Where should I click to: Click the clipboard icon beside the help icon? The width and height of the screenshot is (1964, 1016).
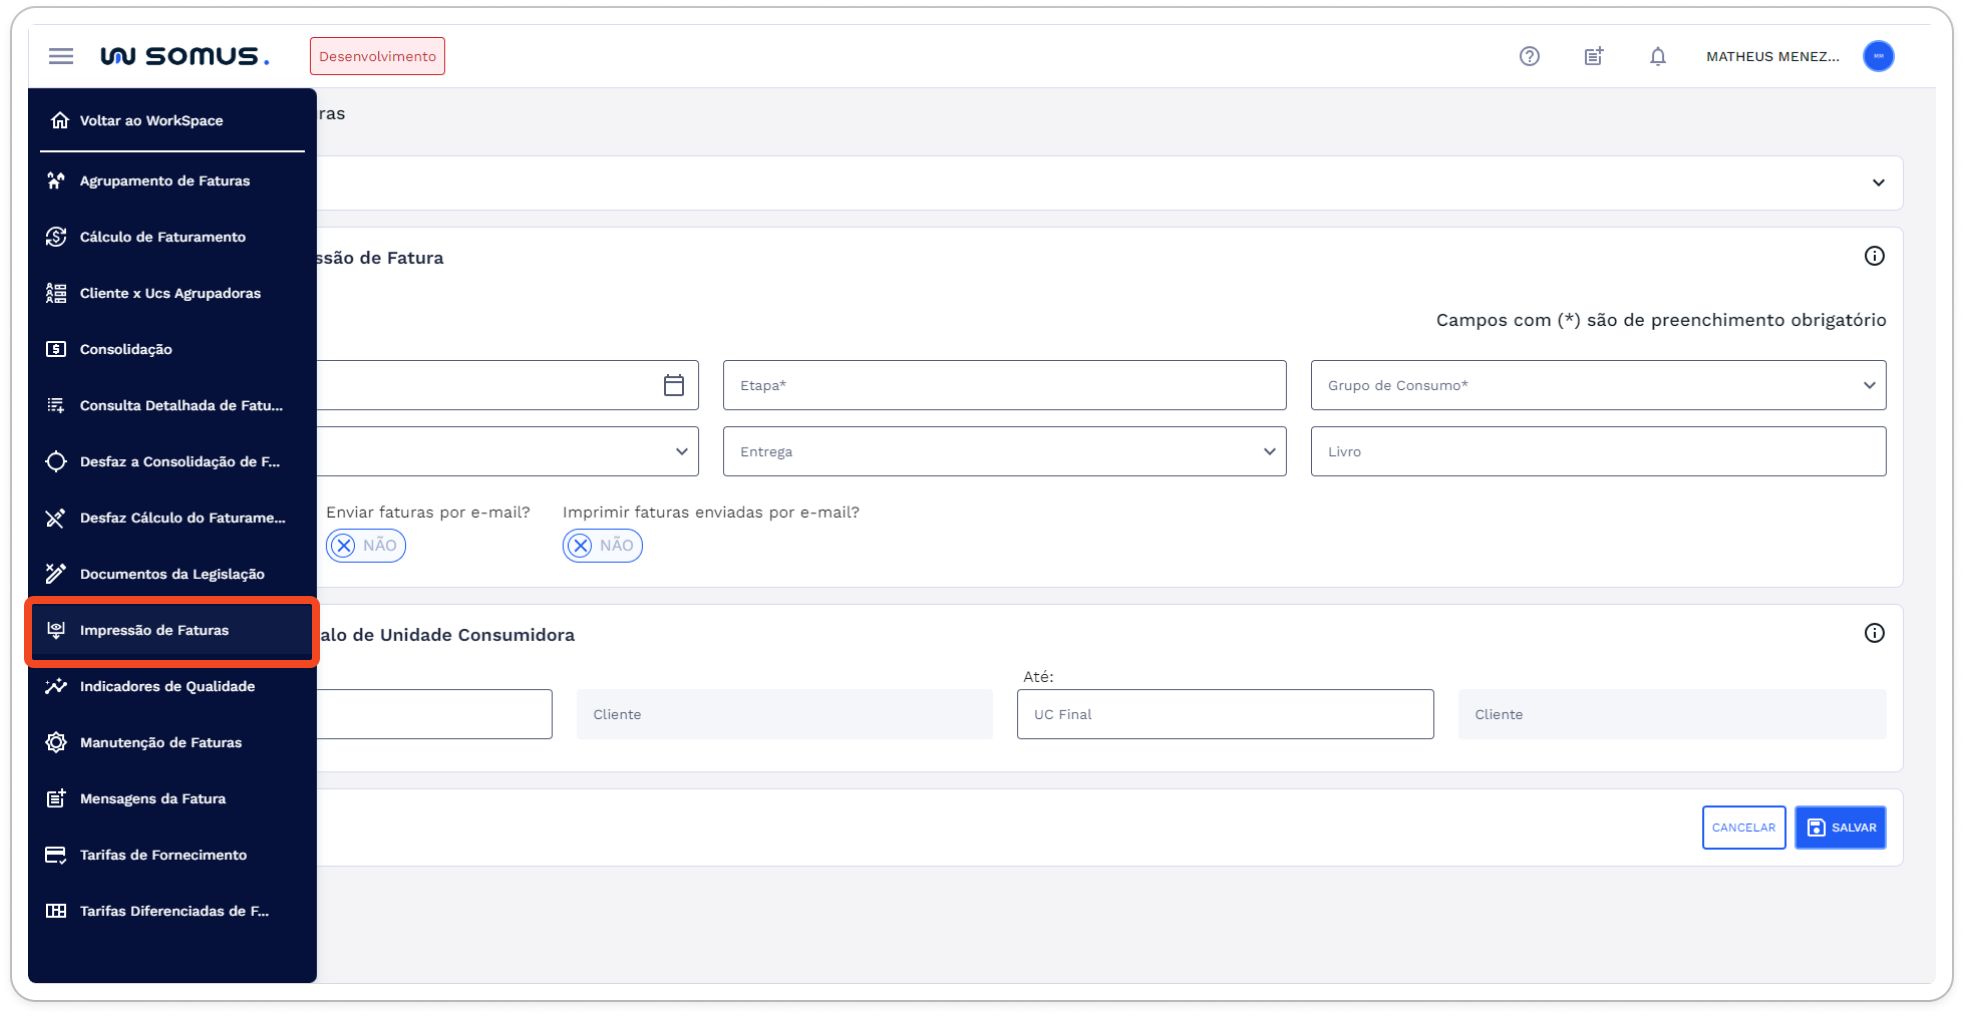pos(1592,56)
